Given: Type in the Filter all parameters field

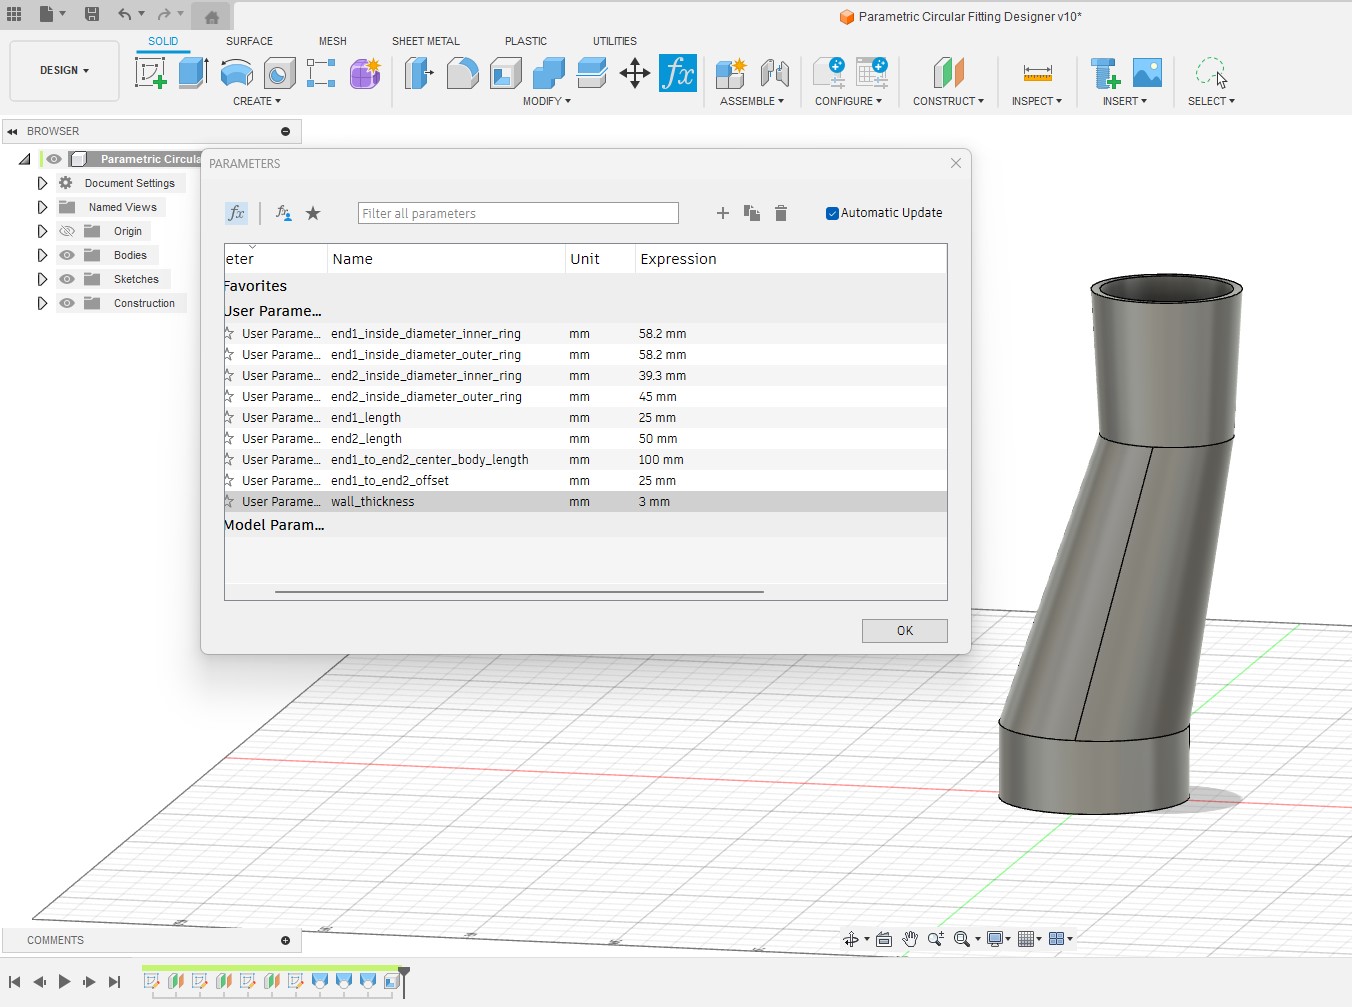Looking at the screenshot, I should 517,212.
